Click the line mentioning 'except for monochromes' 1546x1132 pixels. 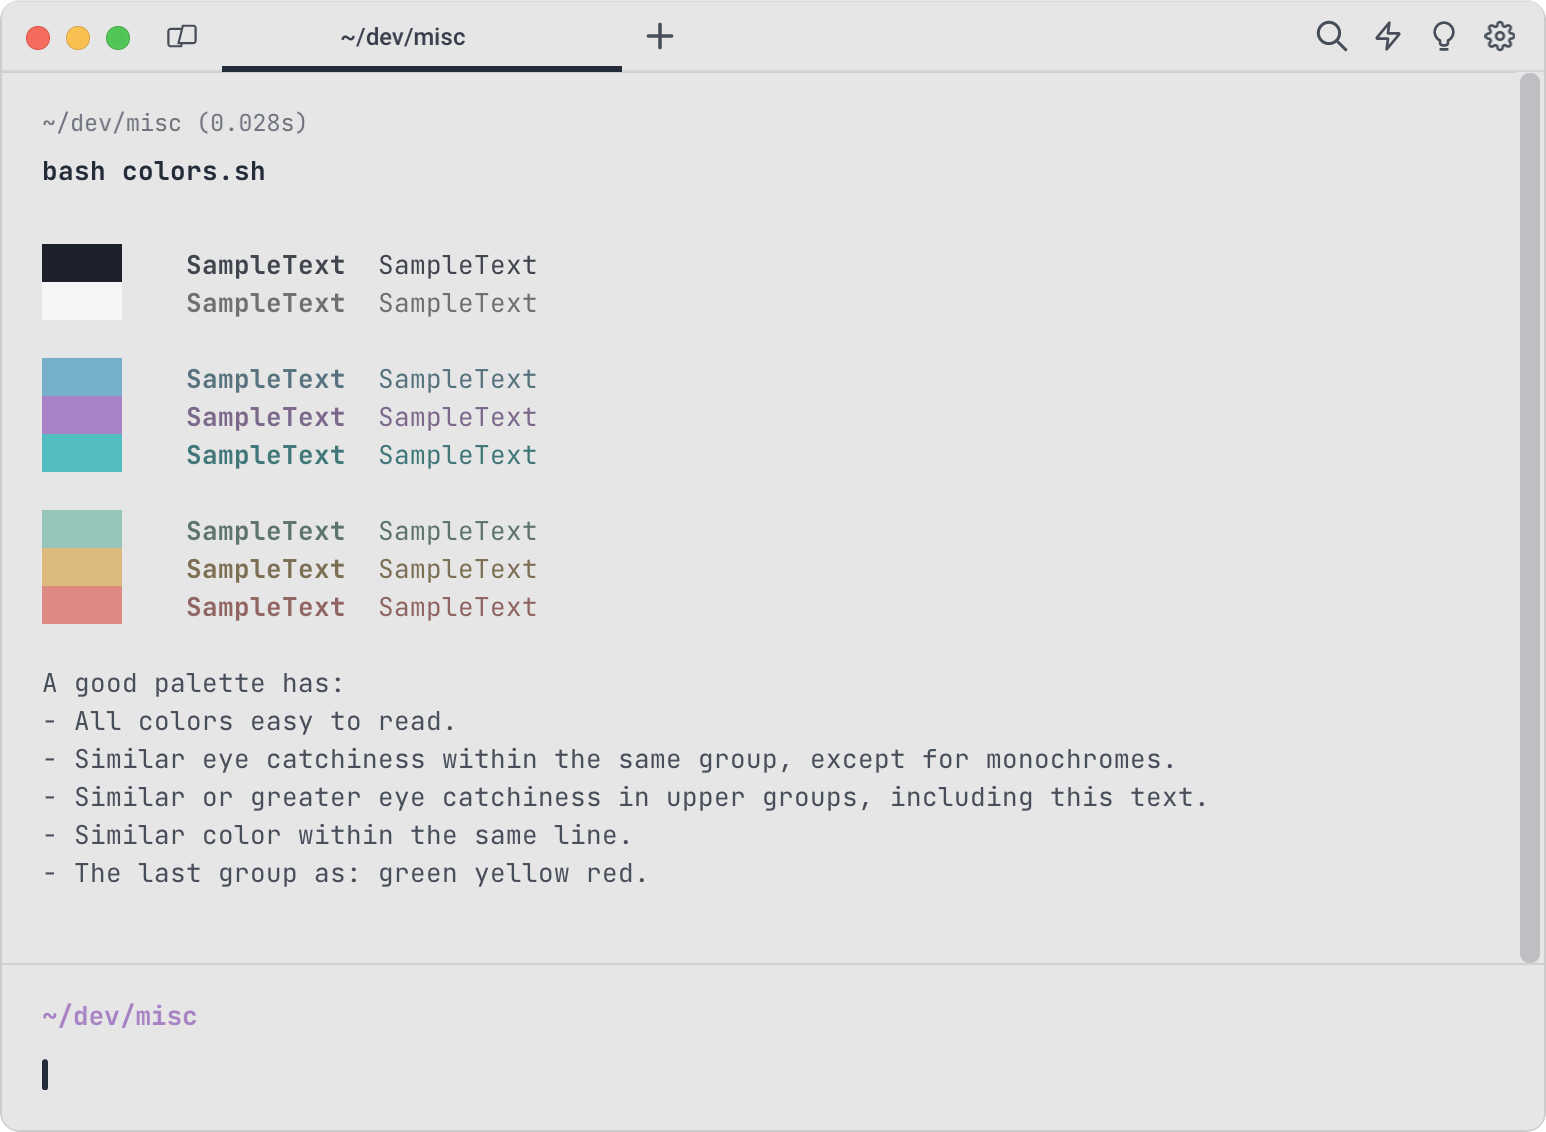[609, 760]
